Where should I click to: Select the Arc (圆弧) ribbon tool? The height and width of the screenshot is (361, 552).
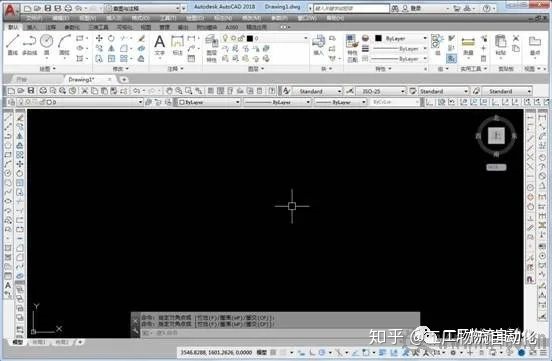(64, 44)
